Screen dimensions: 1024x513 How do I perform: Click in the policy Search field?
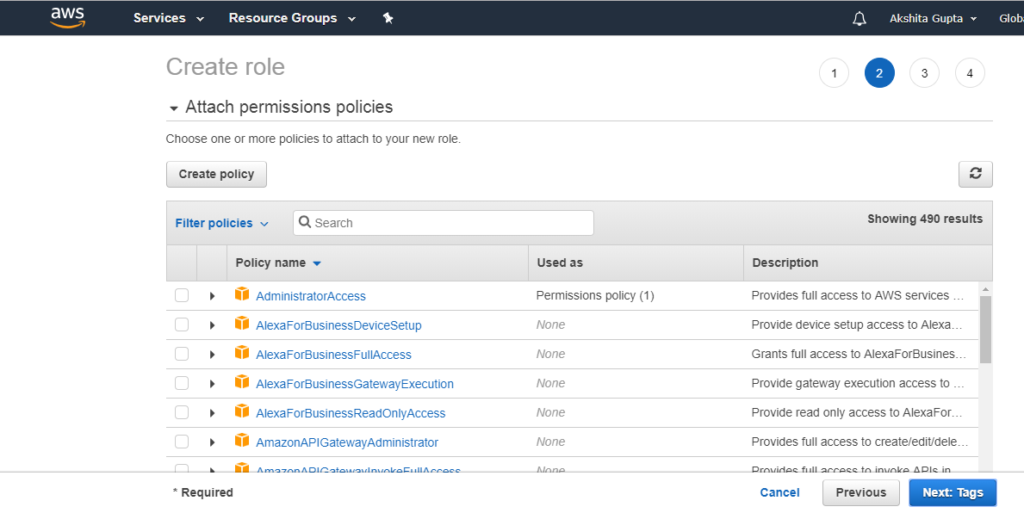[443, 223]
